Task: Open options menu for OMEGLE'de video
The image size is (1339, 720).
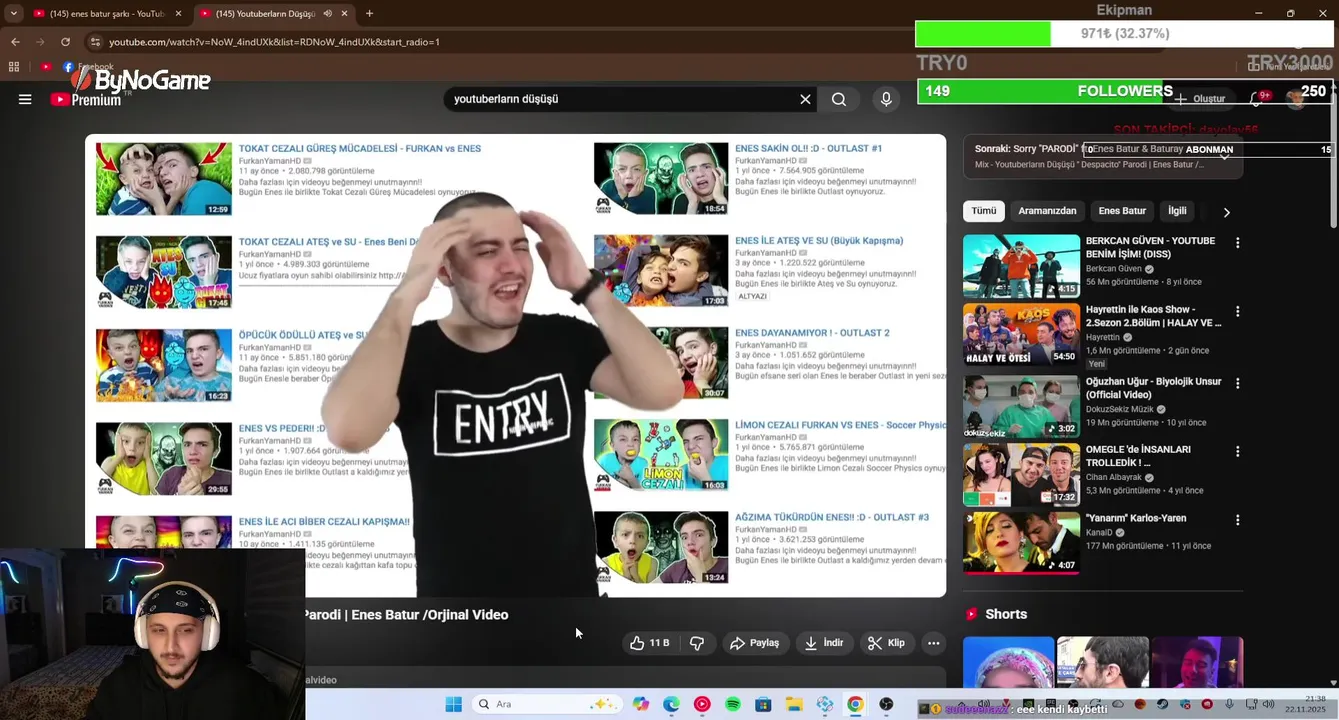Action: [1237, 451]
